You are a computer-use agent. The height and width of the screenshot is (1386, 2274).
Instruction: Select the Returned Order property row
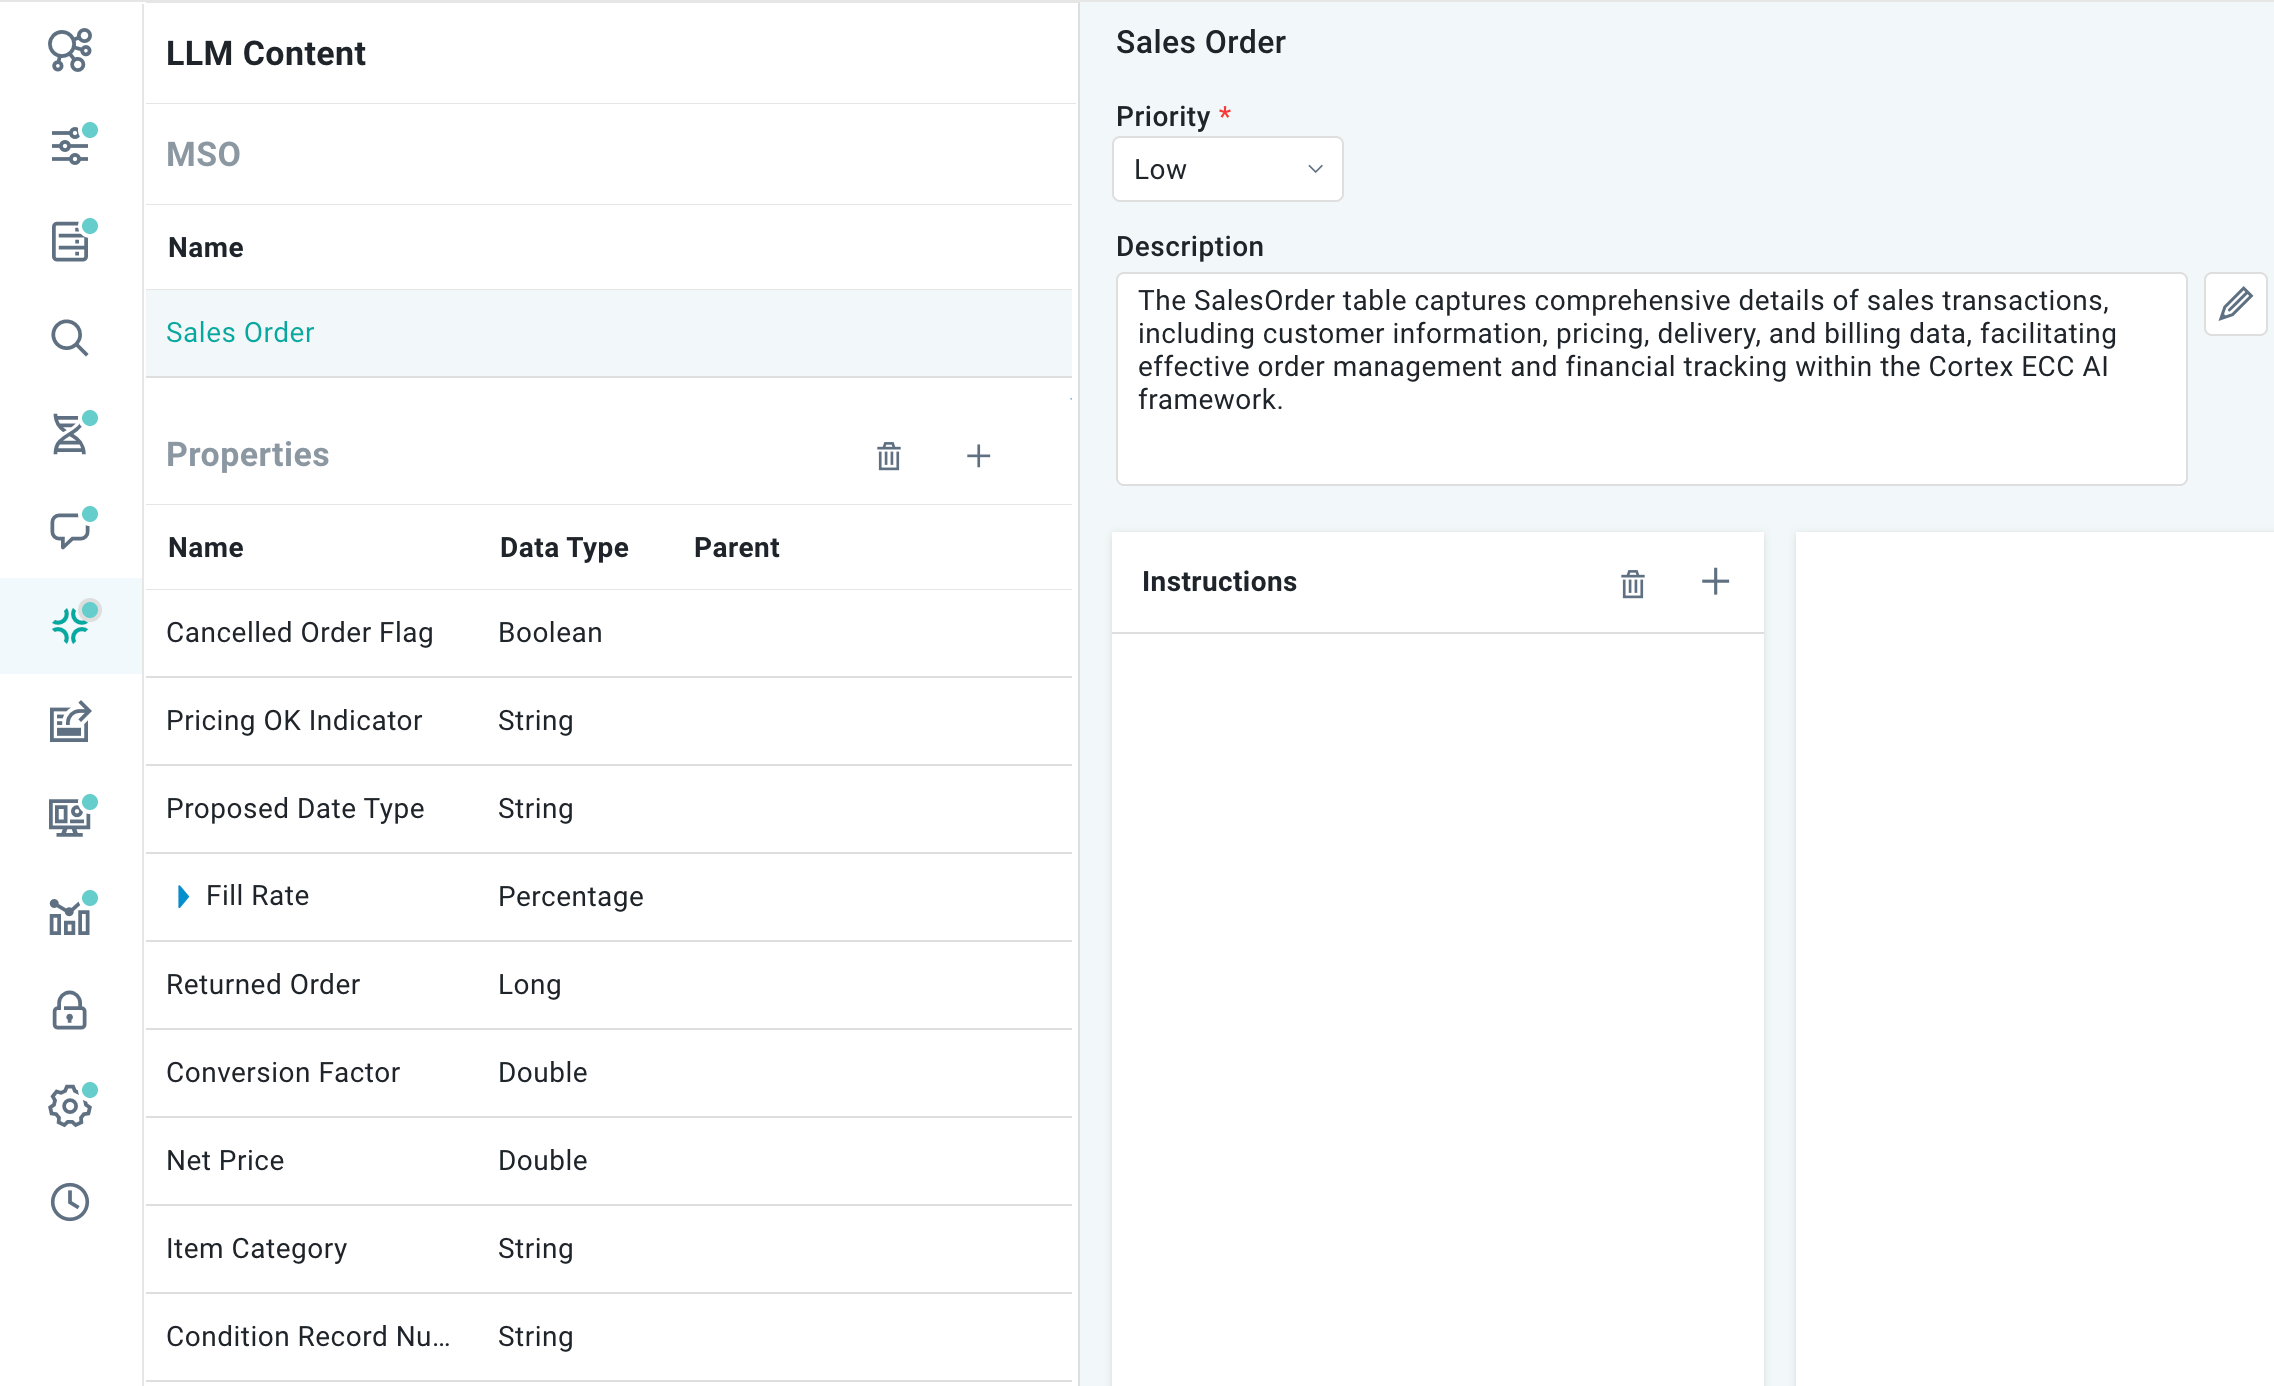[x=609, y=985]
